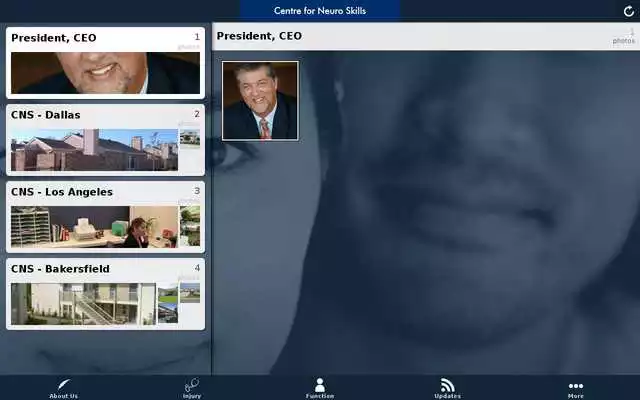
Task: Click the smiling face preview in President album
Action: (x=105, y=73)
